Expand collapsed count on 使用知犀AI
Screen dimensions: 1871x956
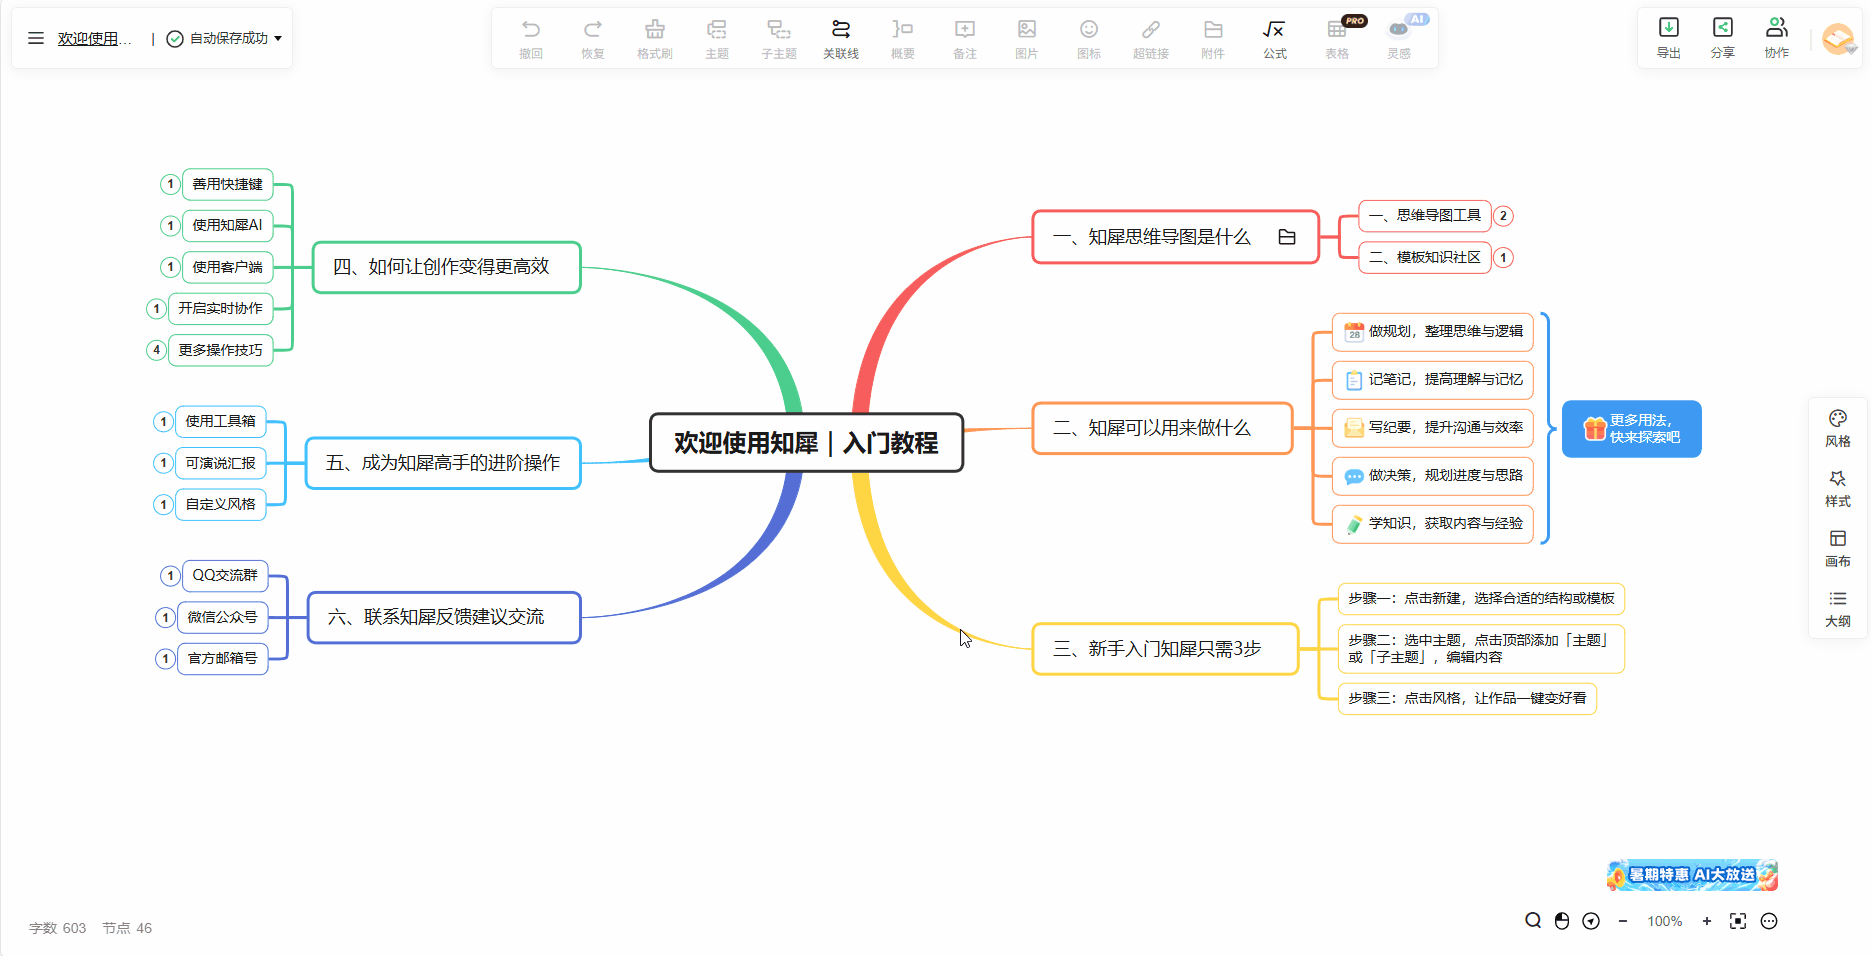(x=171, y=226)
